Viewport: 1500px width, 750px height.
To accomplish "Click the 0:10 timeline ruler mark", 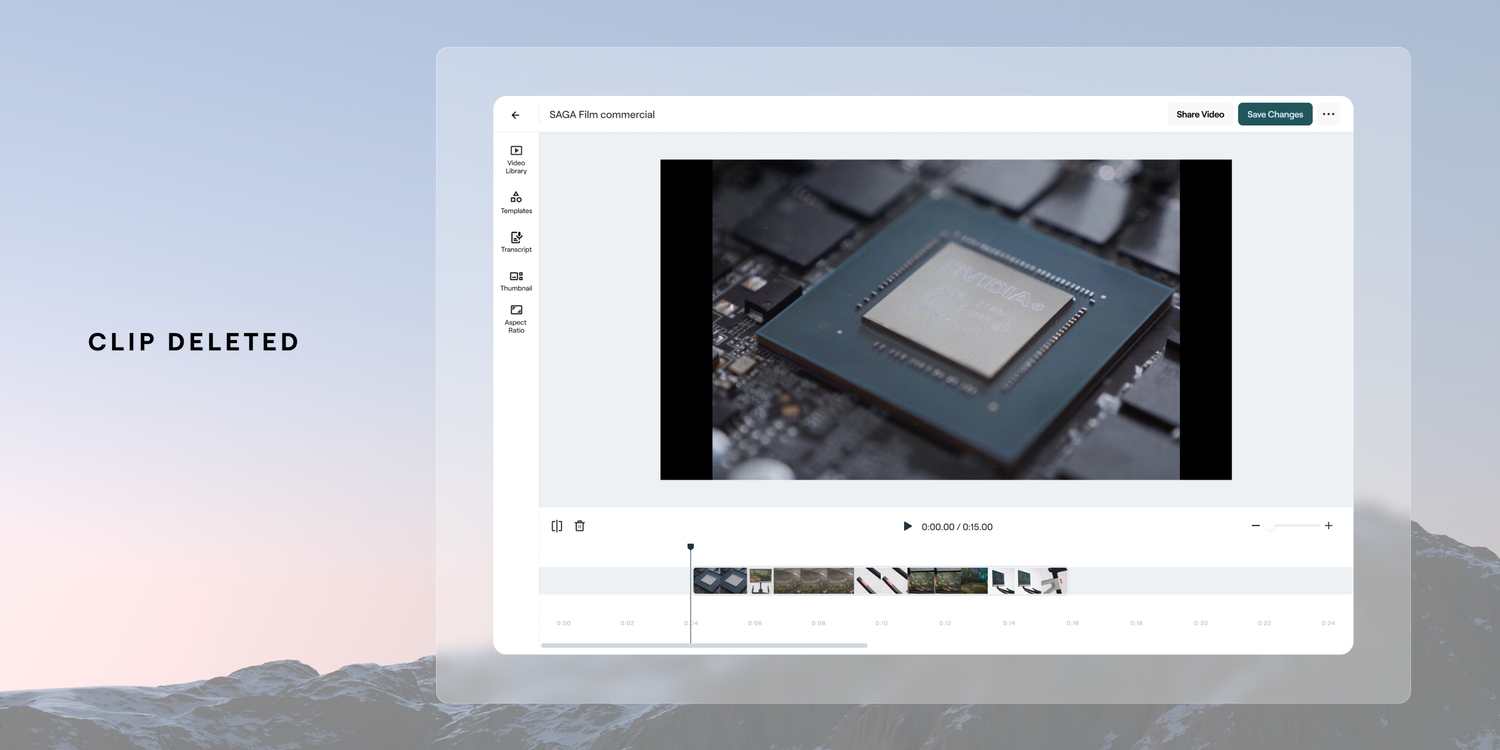I will click(881, 623).
